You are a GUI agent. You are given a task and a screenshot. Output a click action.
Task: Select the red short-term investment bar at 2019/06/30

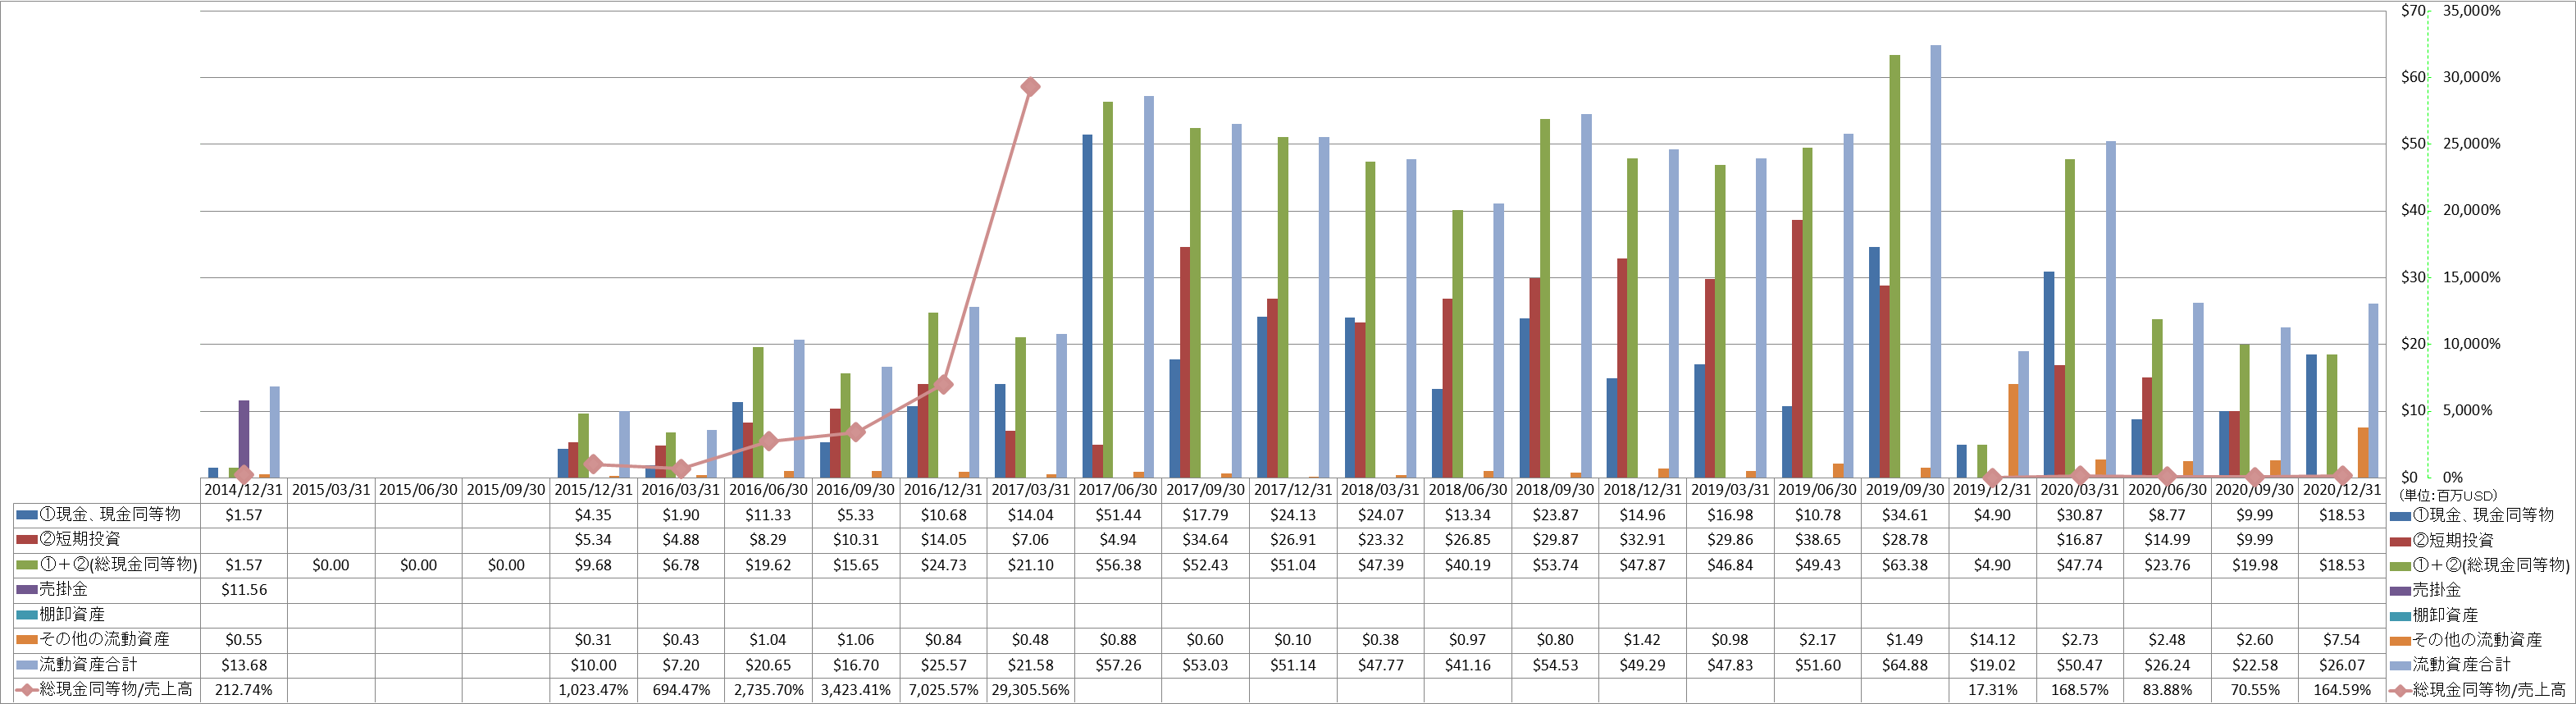tap(1797, 349)
